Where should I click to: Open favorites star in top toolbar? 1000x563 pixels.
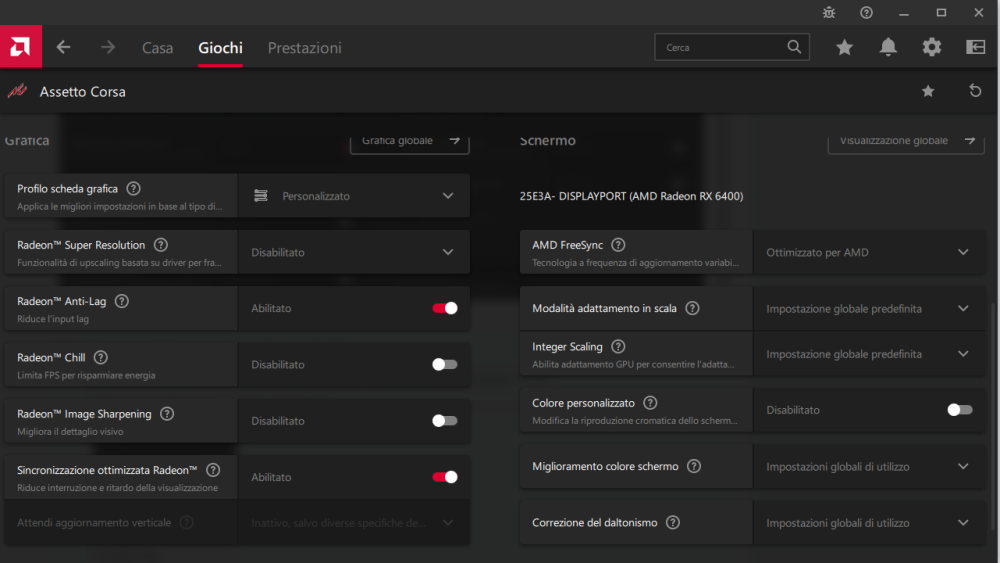click(844, 47)
